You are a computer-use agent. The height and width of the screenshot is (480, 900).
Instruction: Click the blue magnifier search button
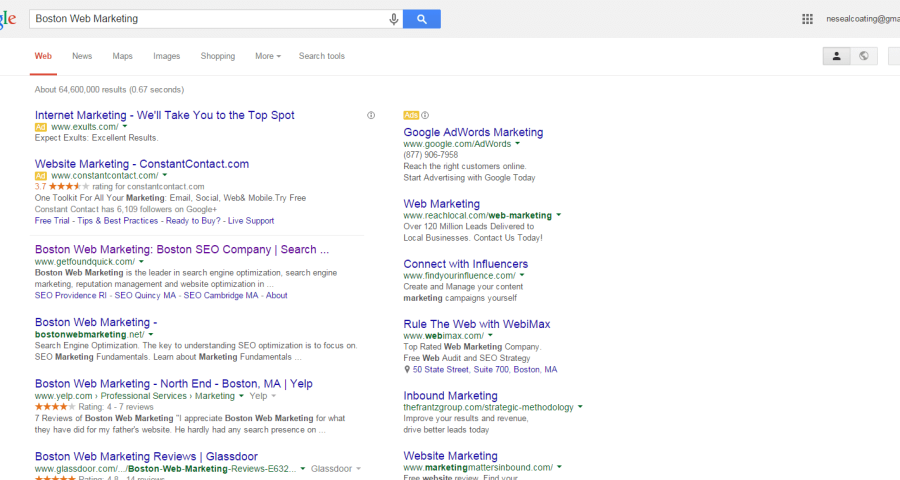(422, 19)
